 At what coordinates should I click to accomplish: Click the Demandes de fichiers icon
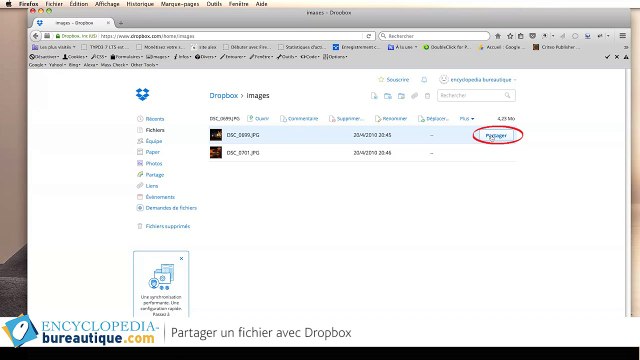point(140,208)
